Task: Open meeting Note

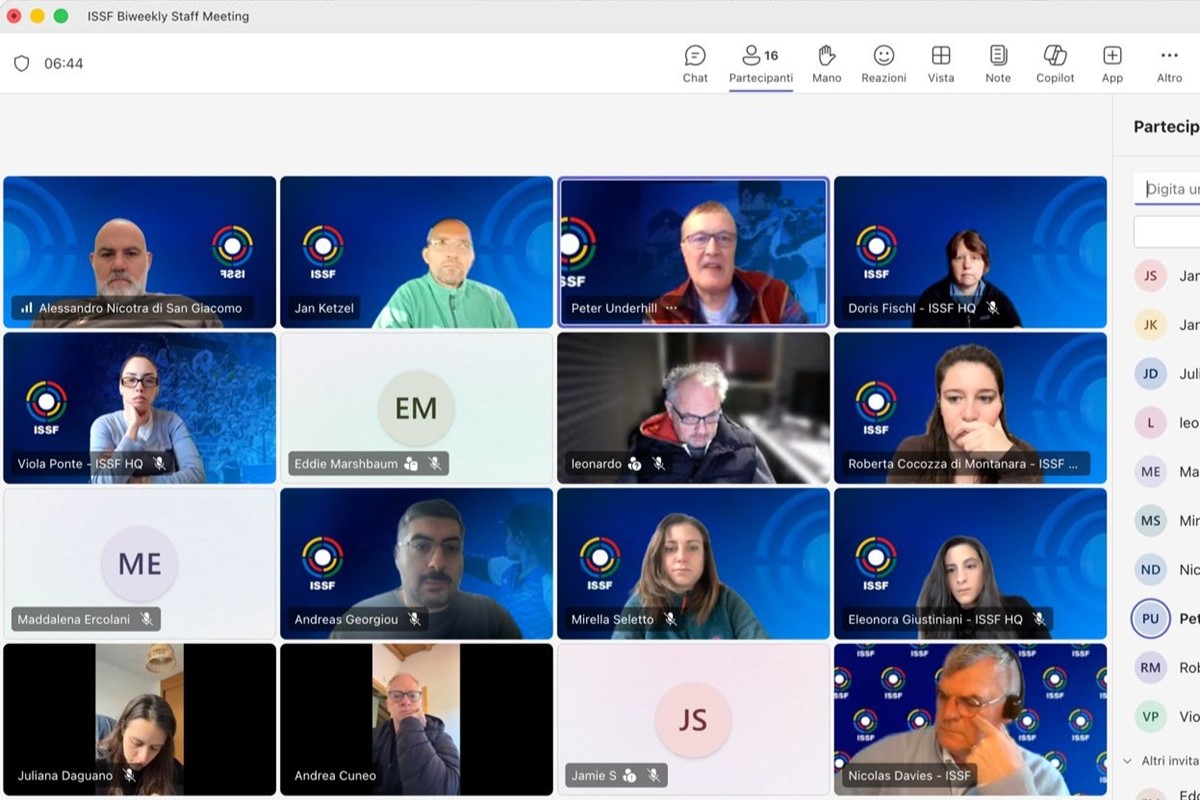Action: click(x=997, y=64)
